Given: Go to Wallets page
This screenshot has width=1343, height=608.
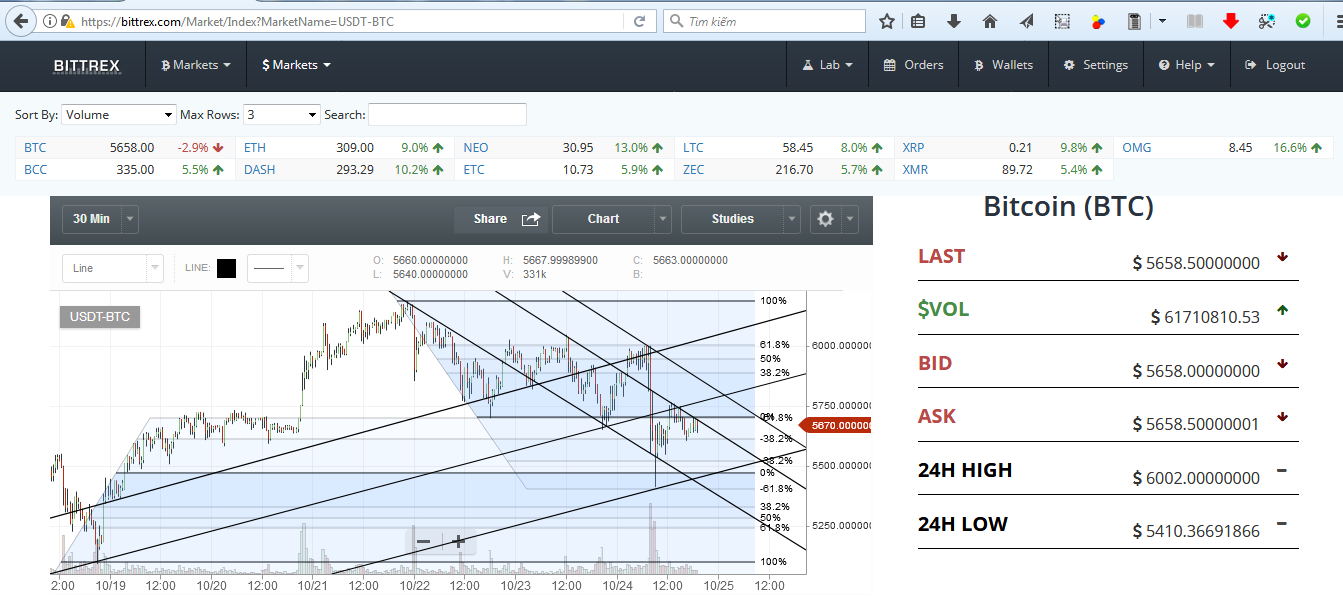Looking at the screenshot, I should tap(1003, 65).
